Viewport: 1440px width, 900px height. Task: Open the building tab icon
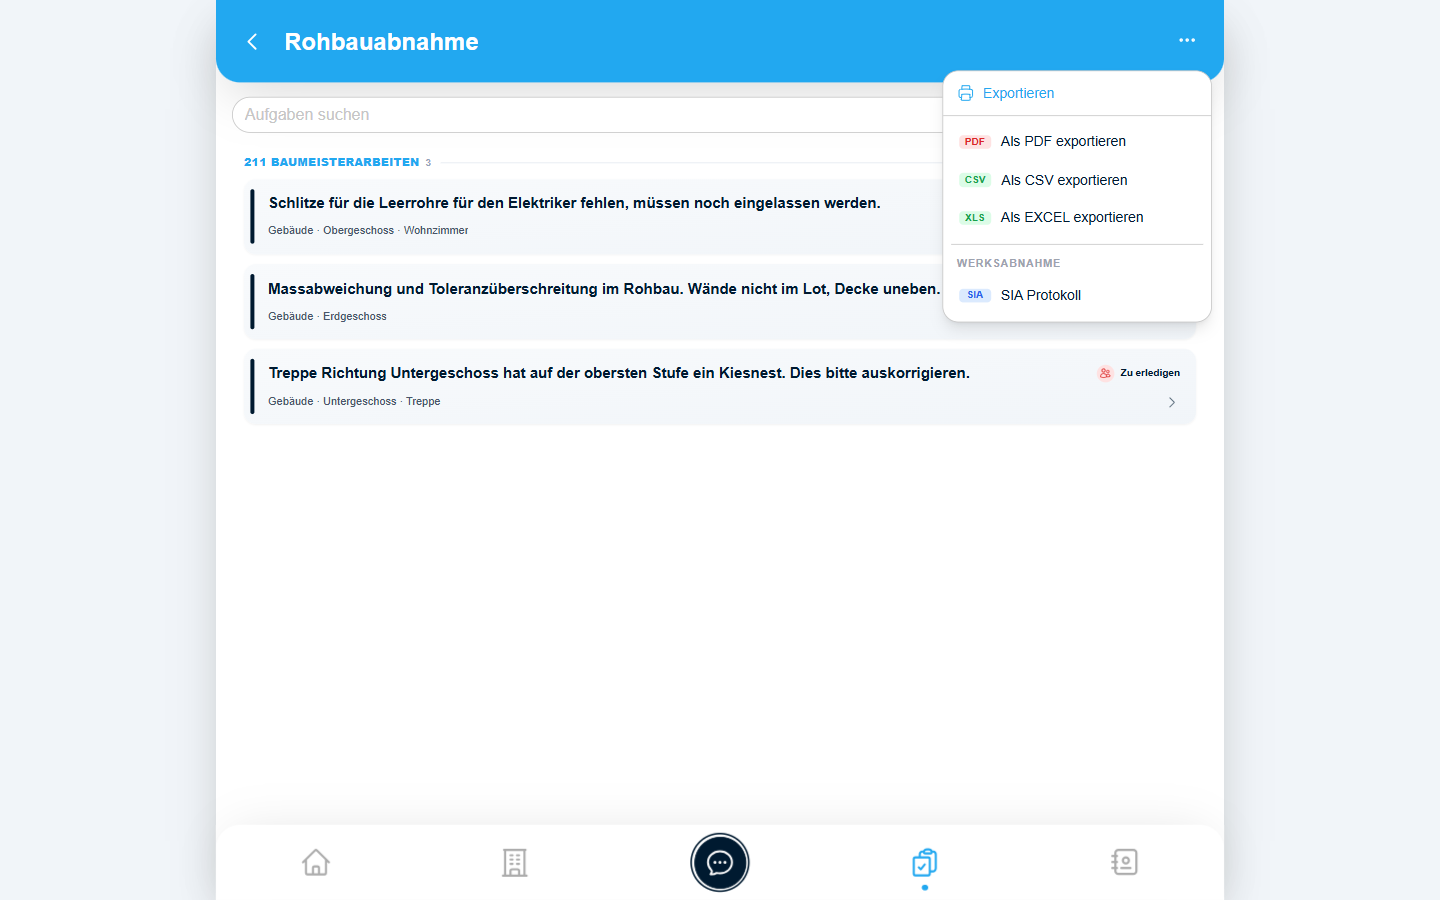pyautogui.click(x=515, y=862)
